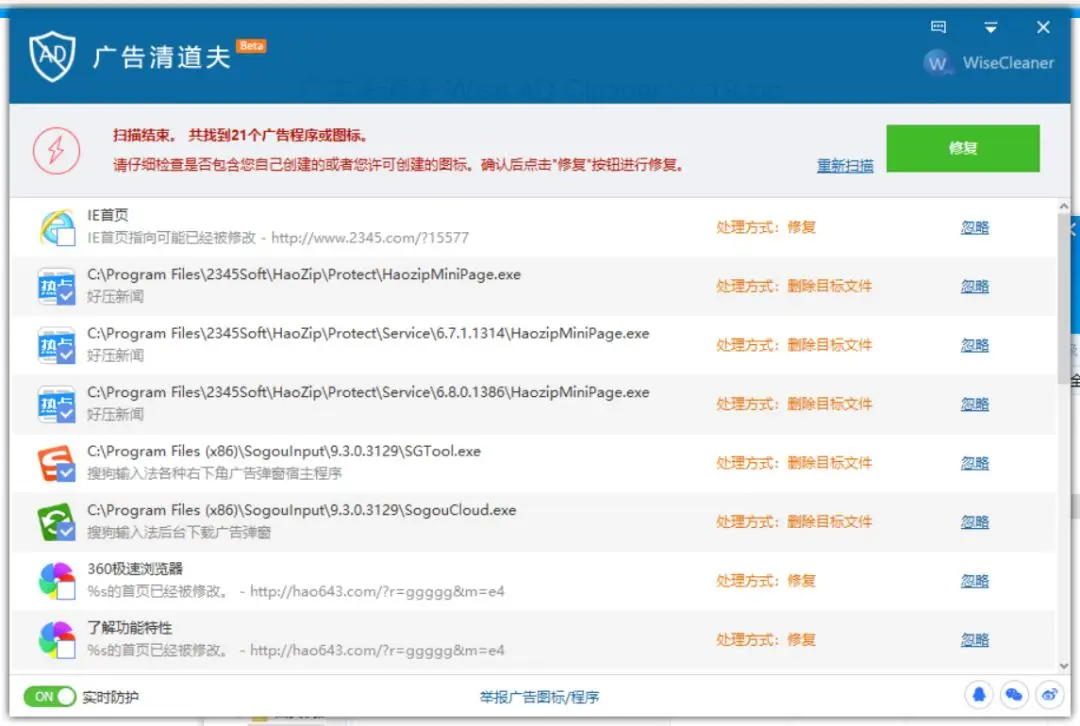This screenshot has height=726, width=1080.
Task: Select 了解功能特性 row title
Action: [129, 628]
